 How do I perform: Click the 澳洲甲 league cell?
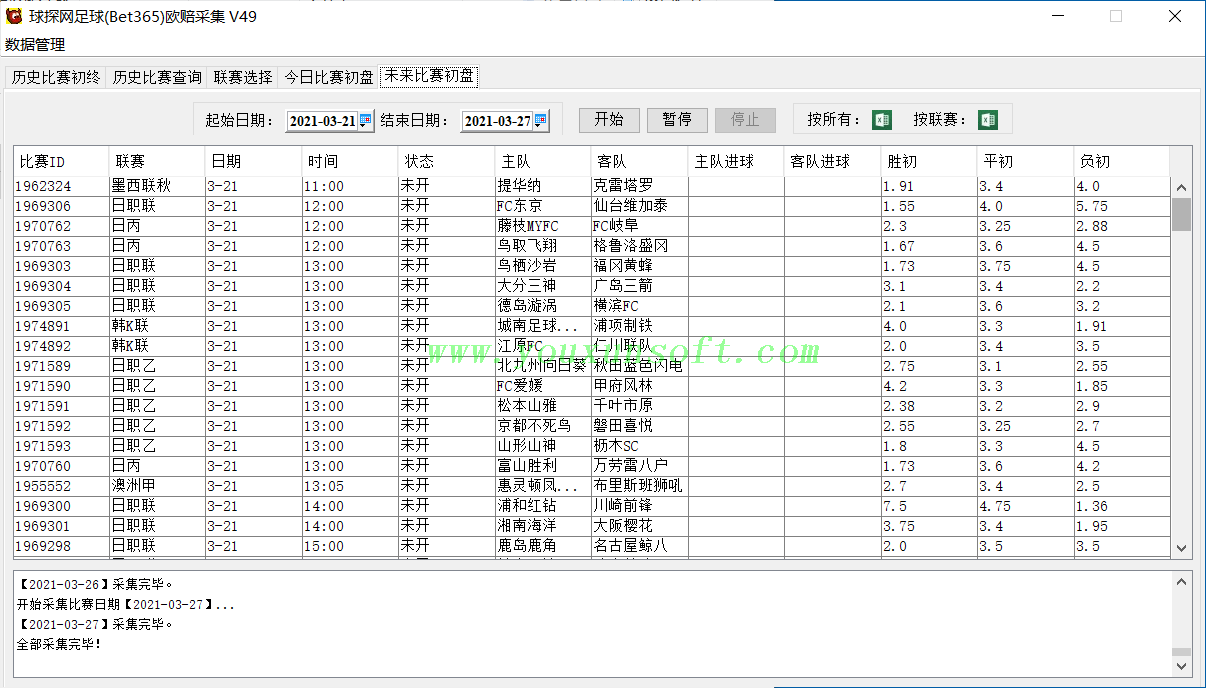click(157, 486)
